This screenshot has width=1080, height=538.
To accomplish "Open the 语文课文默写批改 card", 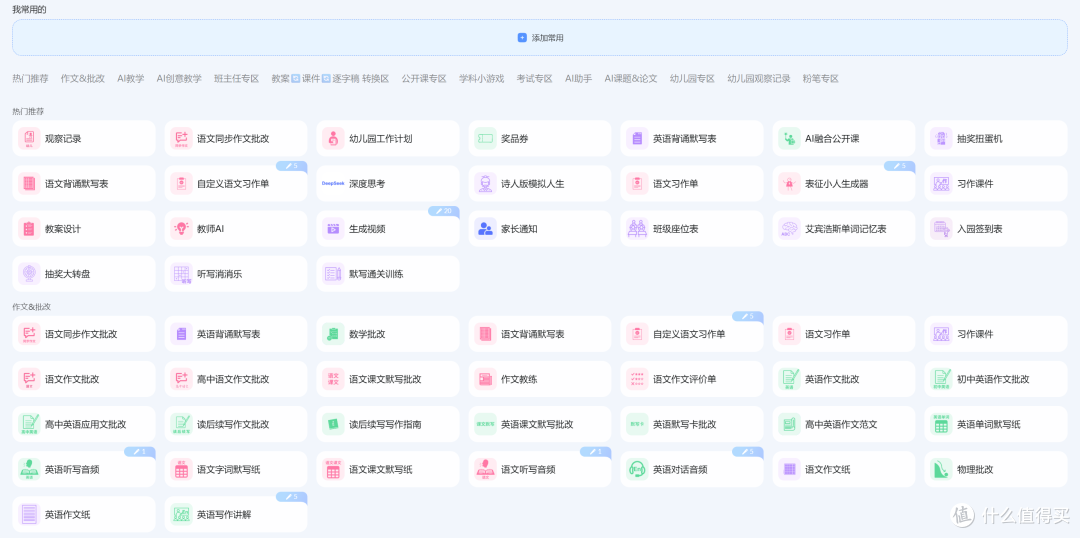I will (x=388, y=380).
